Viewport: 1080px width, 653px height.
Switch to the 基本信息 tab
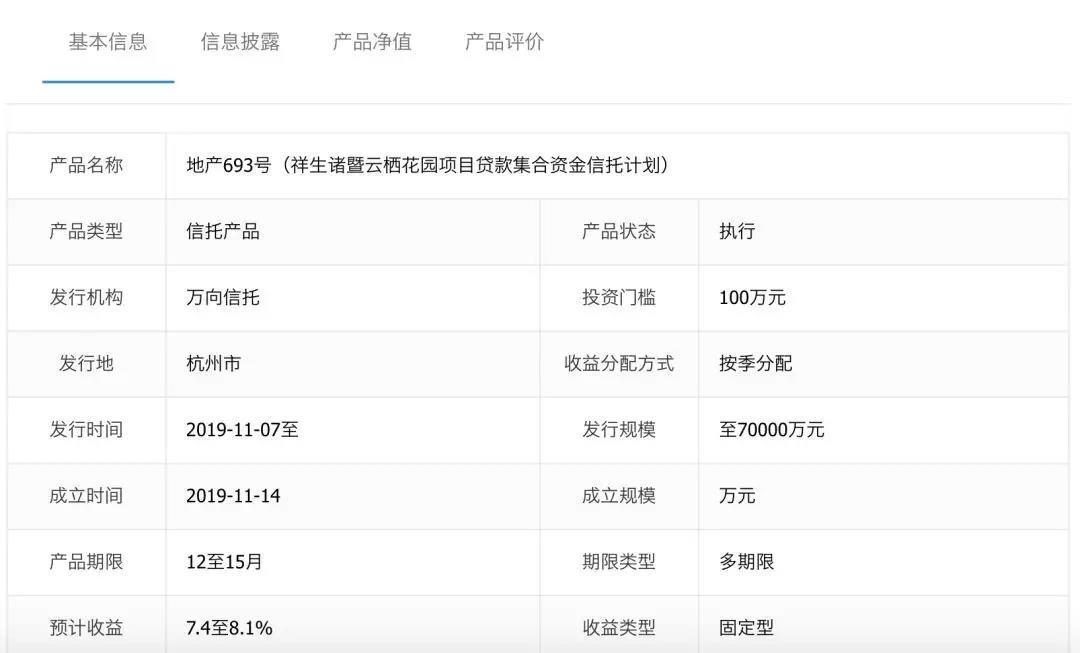[x=108, y=42]
